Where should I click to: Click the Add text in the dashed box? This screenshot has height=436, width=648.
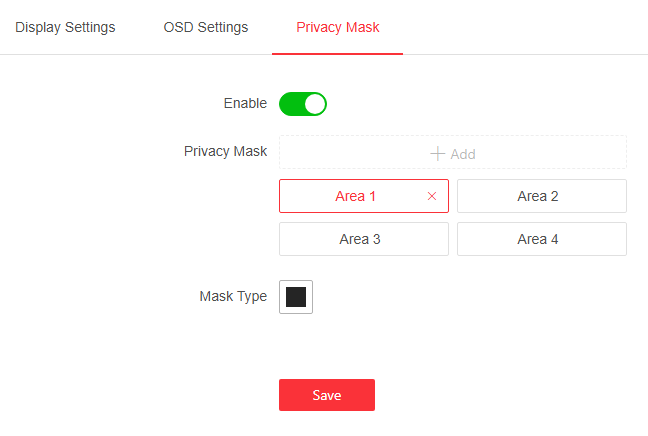coord(463,154)
